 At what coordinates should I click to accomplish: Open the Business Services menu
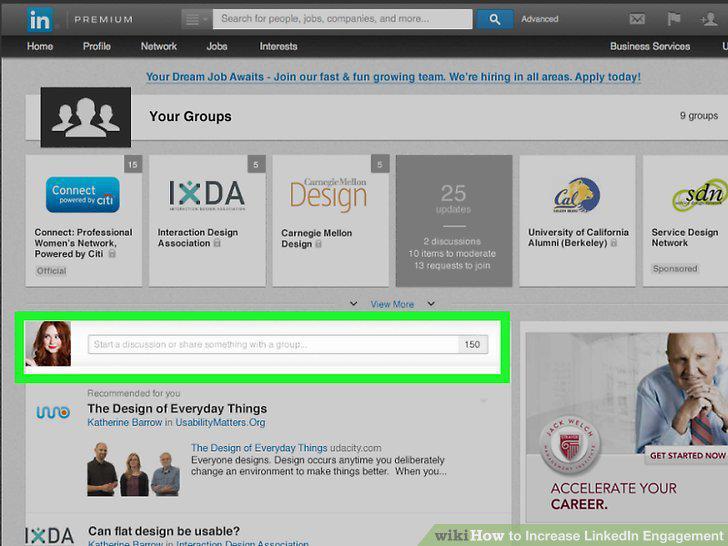650,46
